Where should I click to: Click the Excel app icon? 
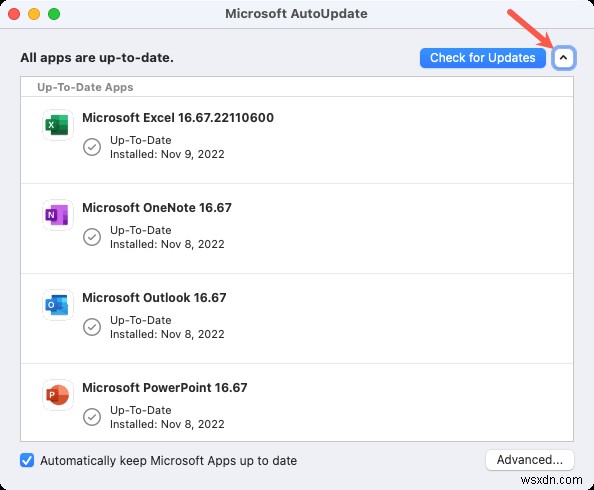58,125
